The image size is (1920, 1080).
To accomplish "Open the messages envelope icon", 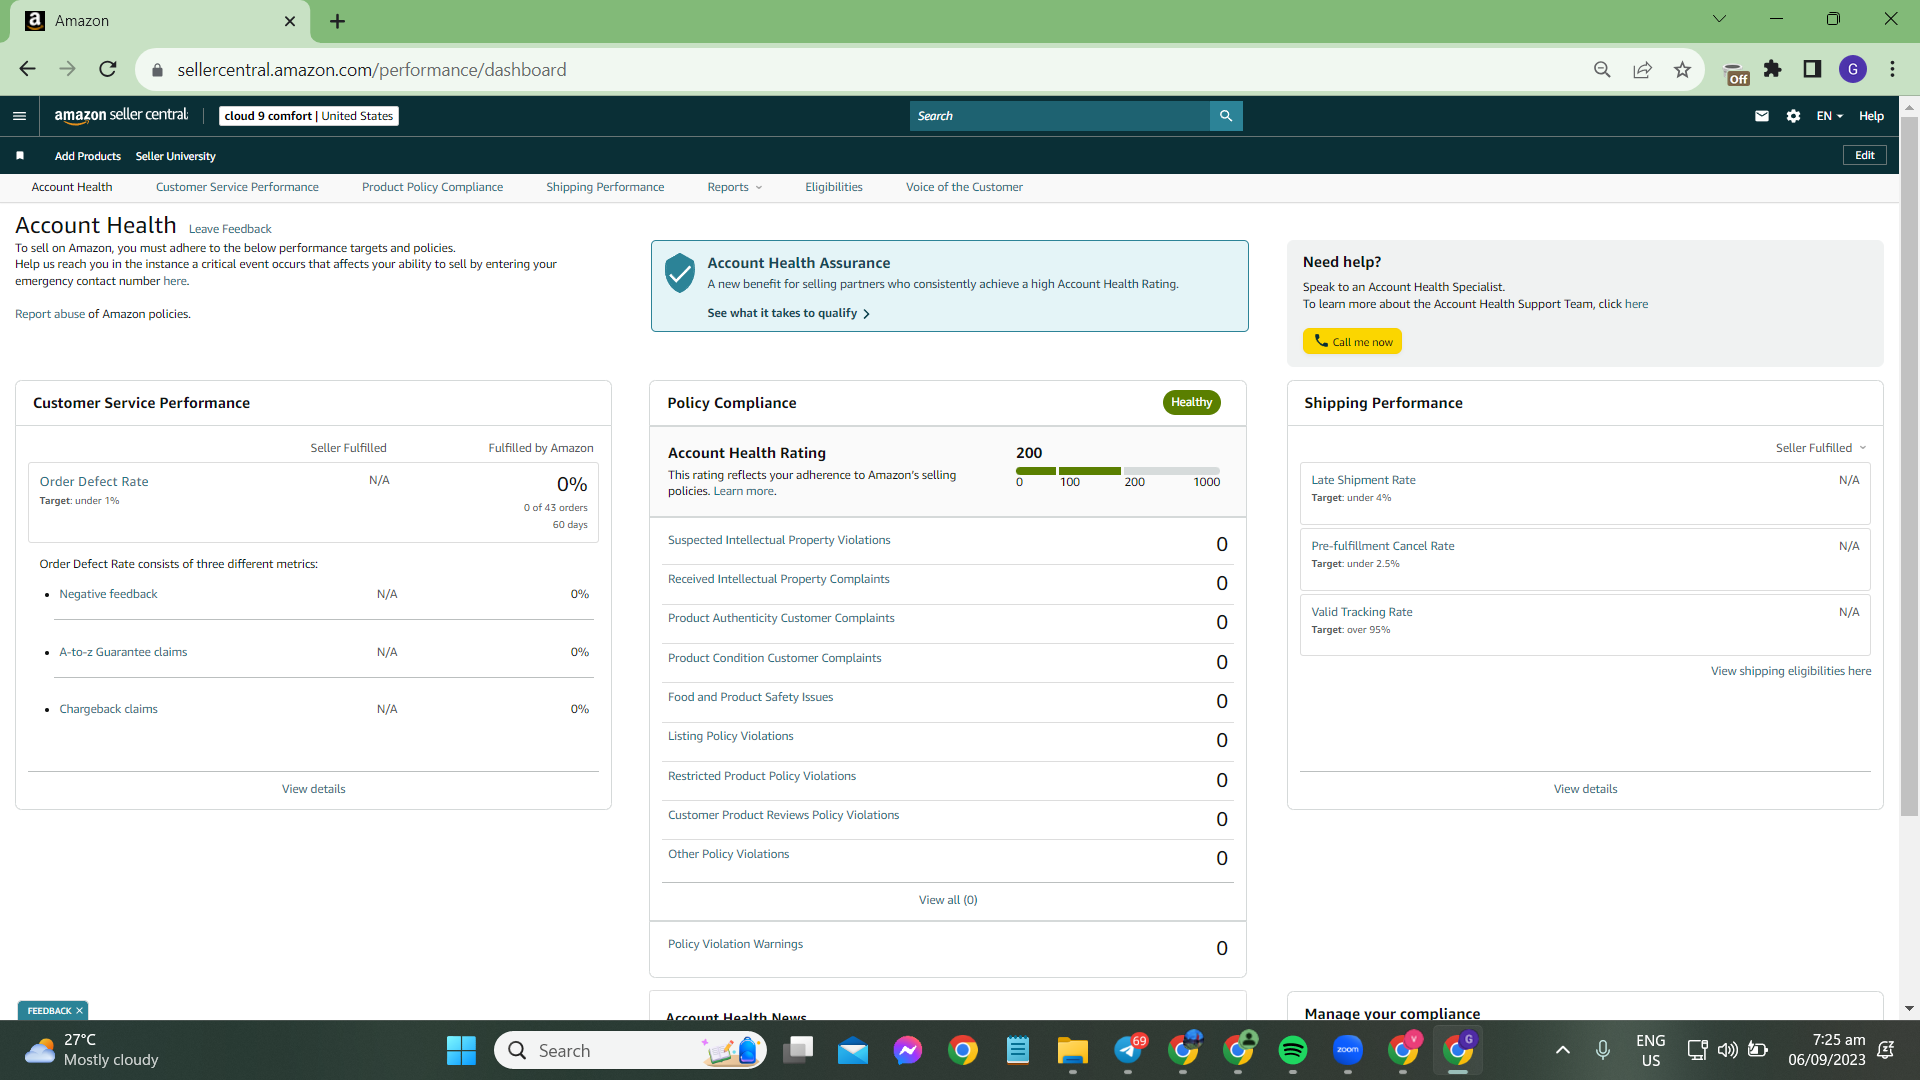I will [x=1762, y=116].
